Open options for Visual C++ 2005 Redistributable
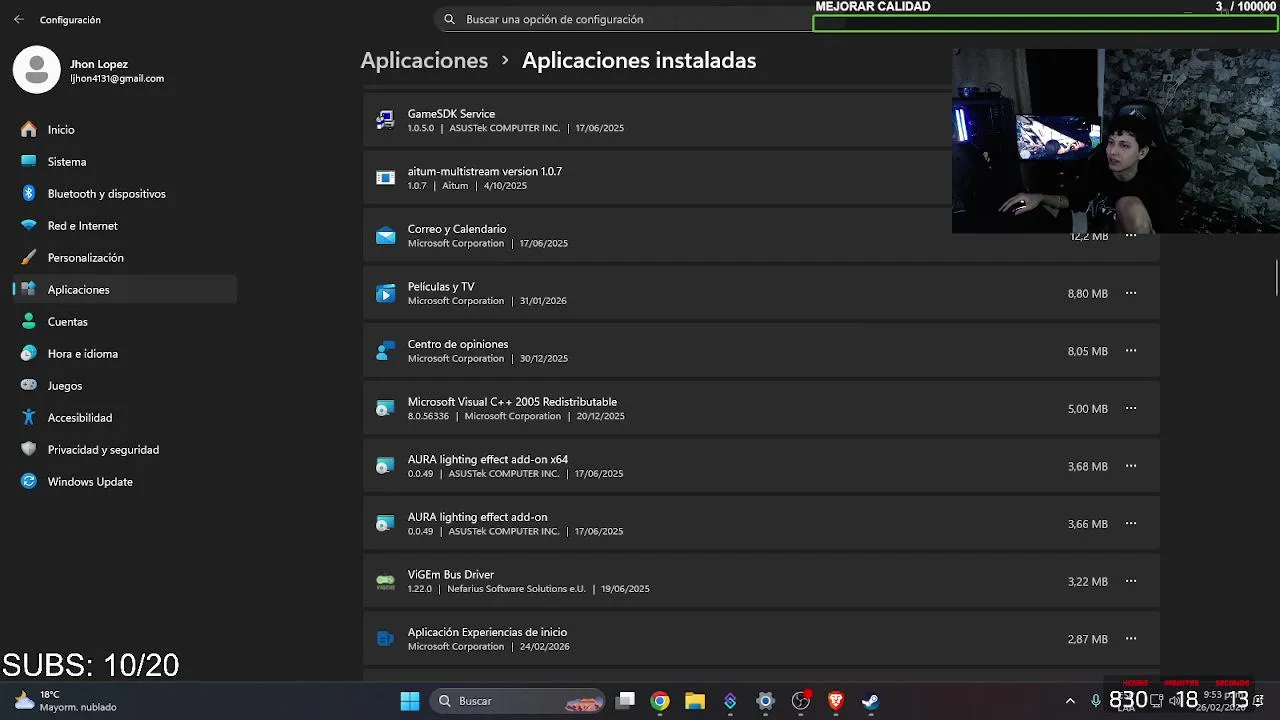Screen dimensions: 1280x720 1131,408
